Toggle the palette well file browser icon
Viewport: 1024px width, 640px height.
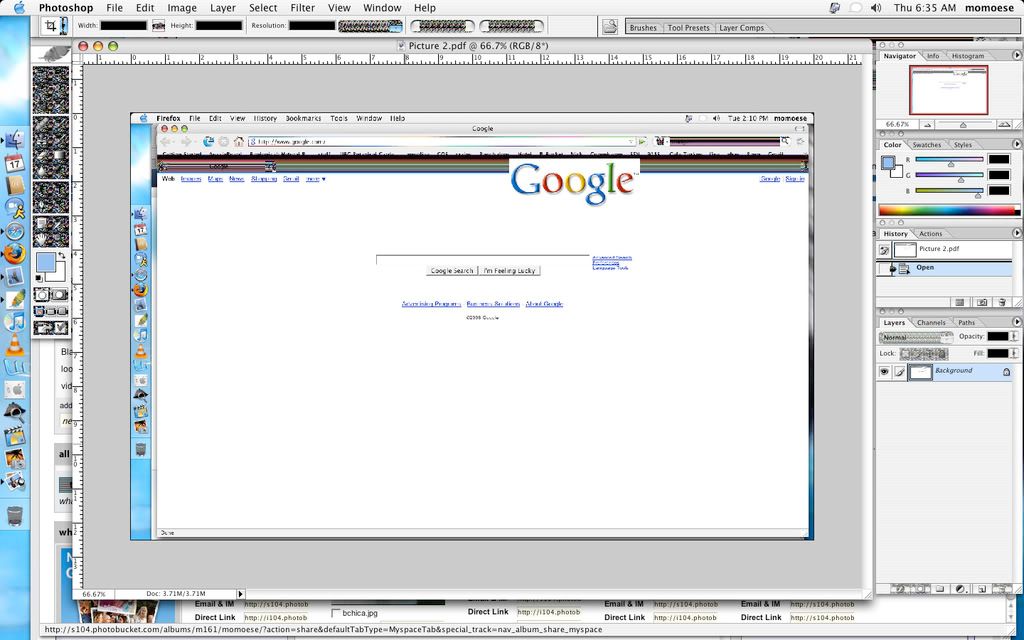pos(610,26)
